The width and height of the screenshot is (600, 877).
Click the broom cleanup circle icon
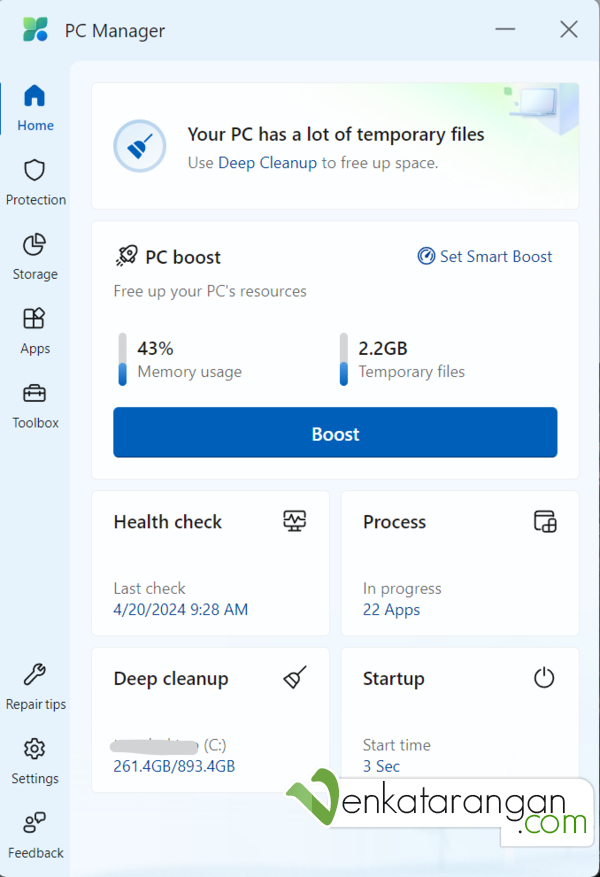140,146
